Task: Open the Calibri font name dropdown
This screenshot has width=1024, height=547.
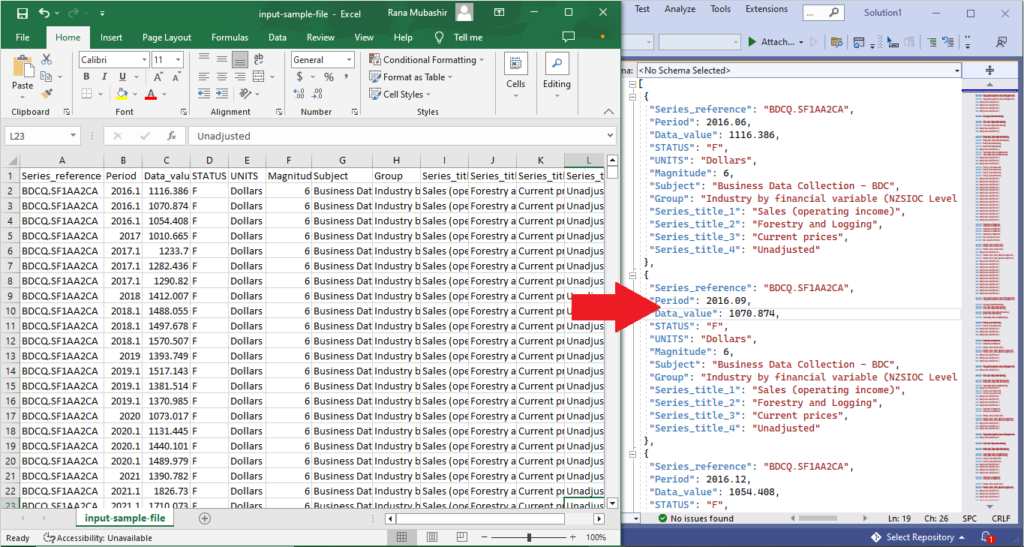Action: pos(144,59)
